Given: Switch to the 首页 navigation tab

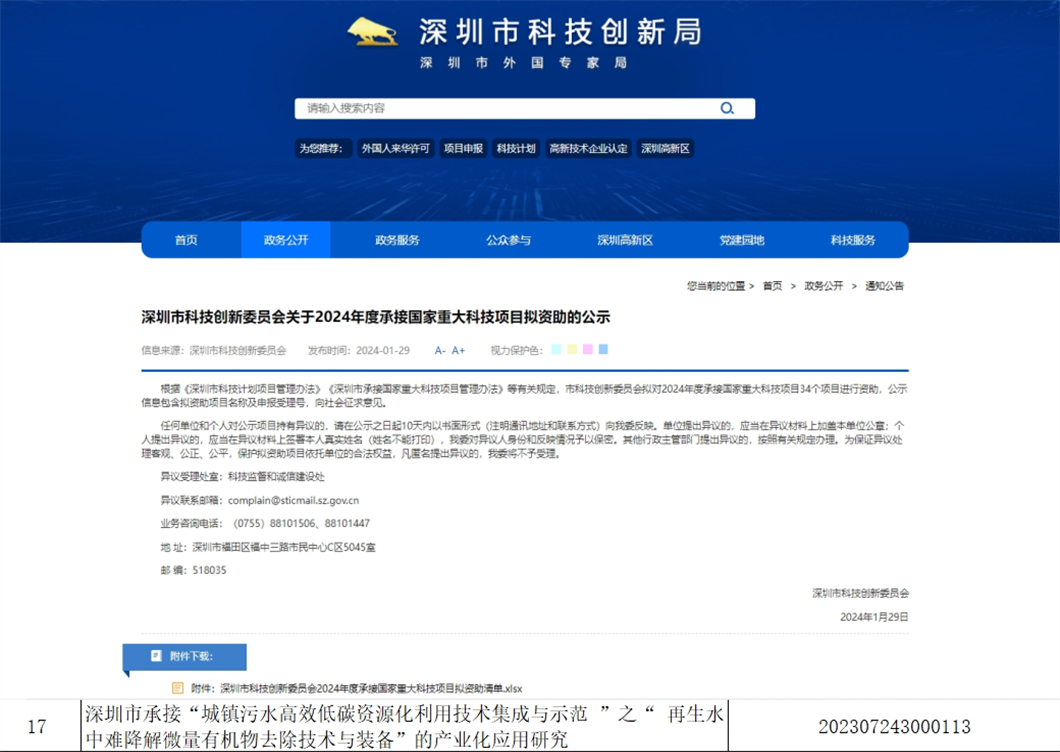Looking at the screenshot, I should pos(187,240).
